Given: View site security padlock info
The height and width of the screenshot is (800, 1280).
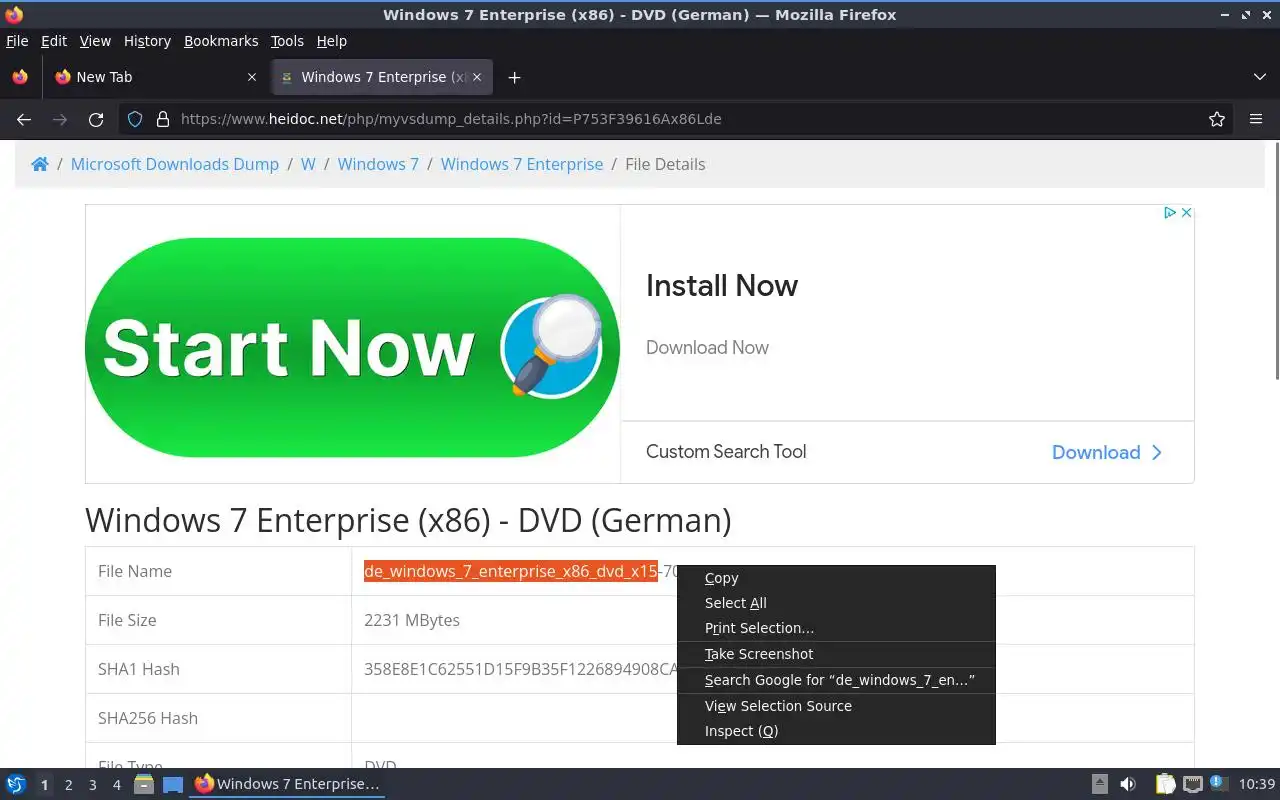Looking at the screenshot, I should pyautogui.click(x=163, y=119).
